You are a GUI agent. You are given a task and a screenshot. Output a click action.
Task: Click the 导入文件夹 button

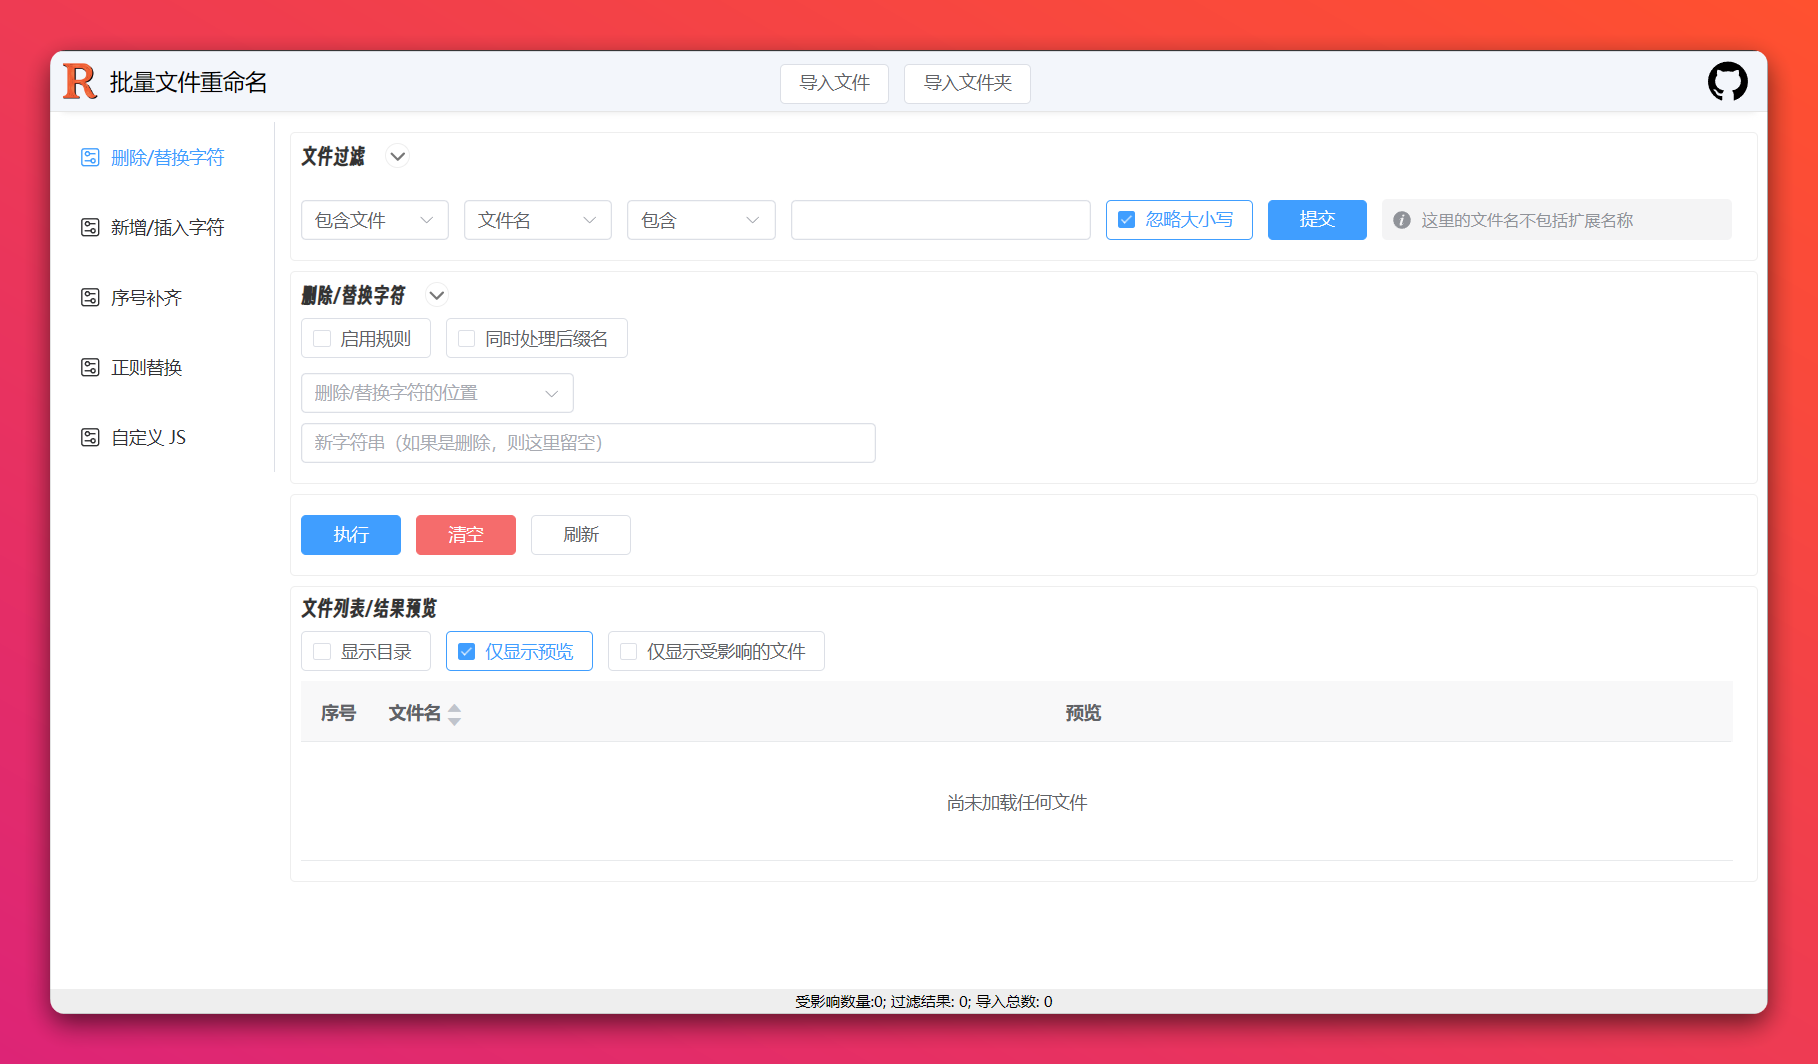967,83
